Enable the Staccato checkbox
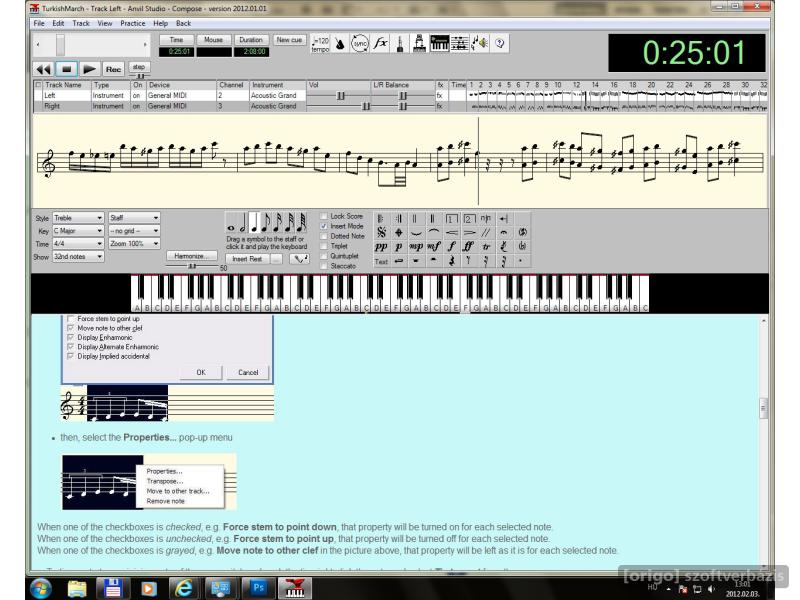Image resolution: width=800 pixels, height=600 pixels. pyautogui.click(x=323, y=266)
